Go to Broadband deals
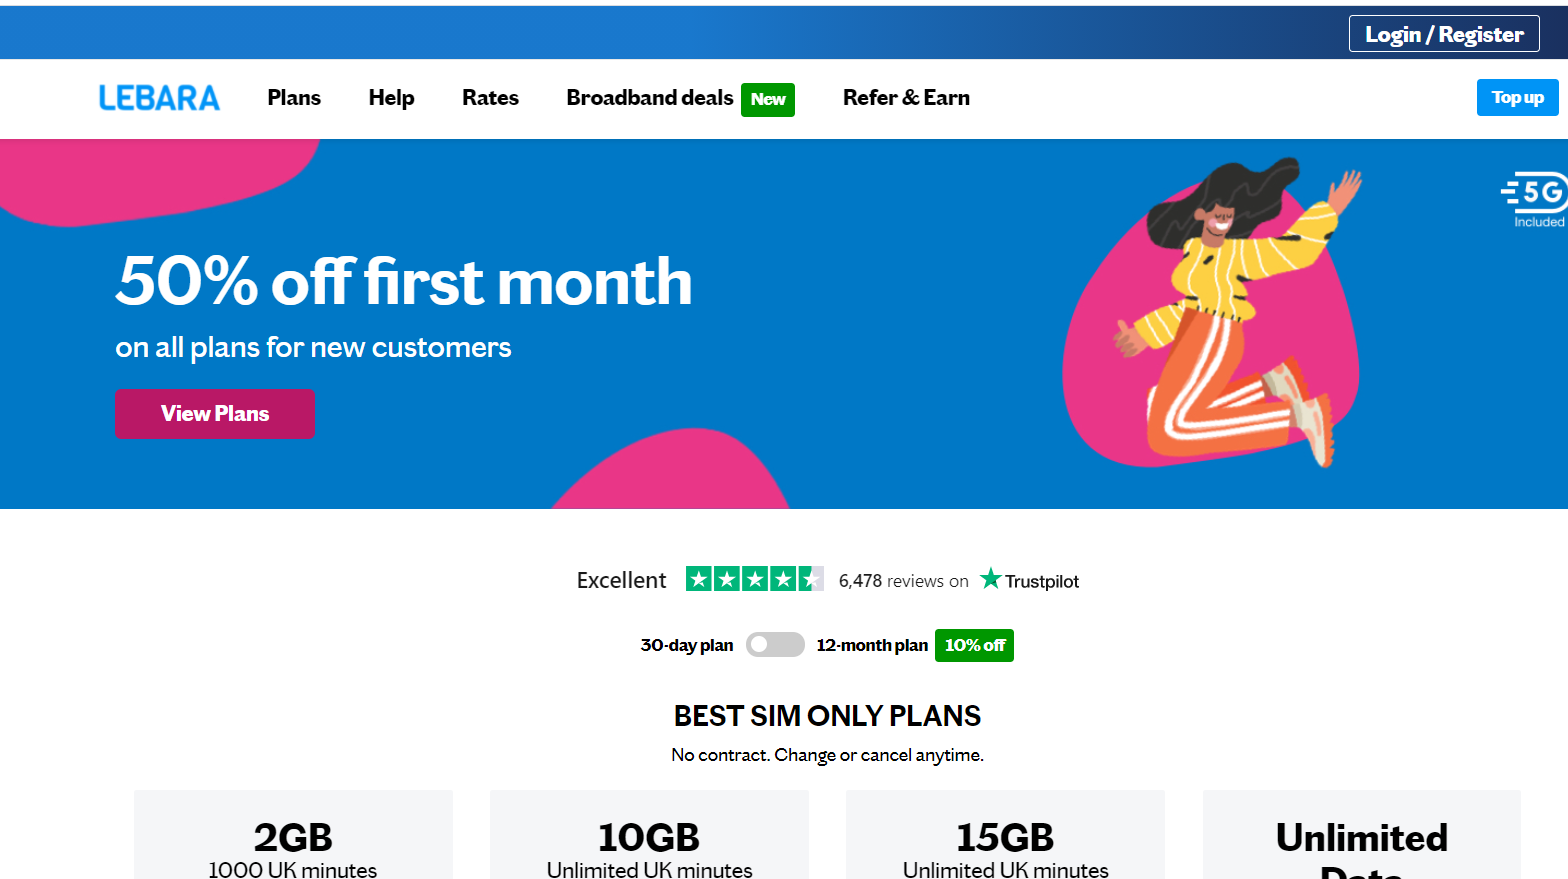This screenshot has width=1568, height=879. pos(650,98)
